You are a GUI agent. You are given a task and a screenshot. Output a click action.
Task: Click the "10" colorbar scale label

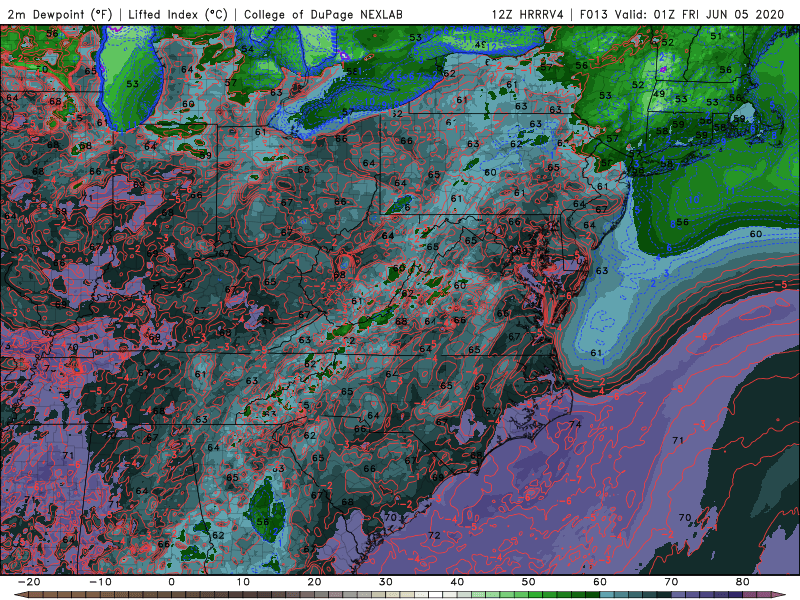click(243, 582)
